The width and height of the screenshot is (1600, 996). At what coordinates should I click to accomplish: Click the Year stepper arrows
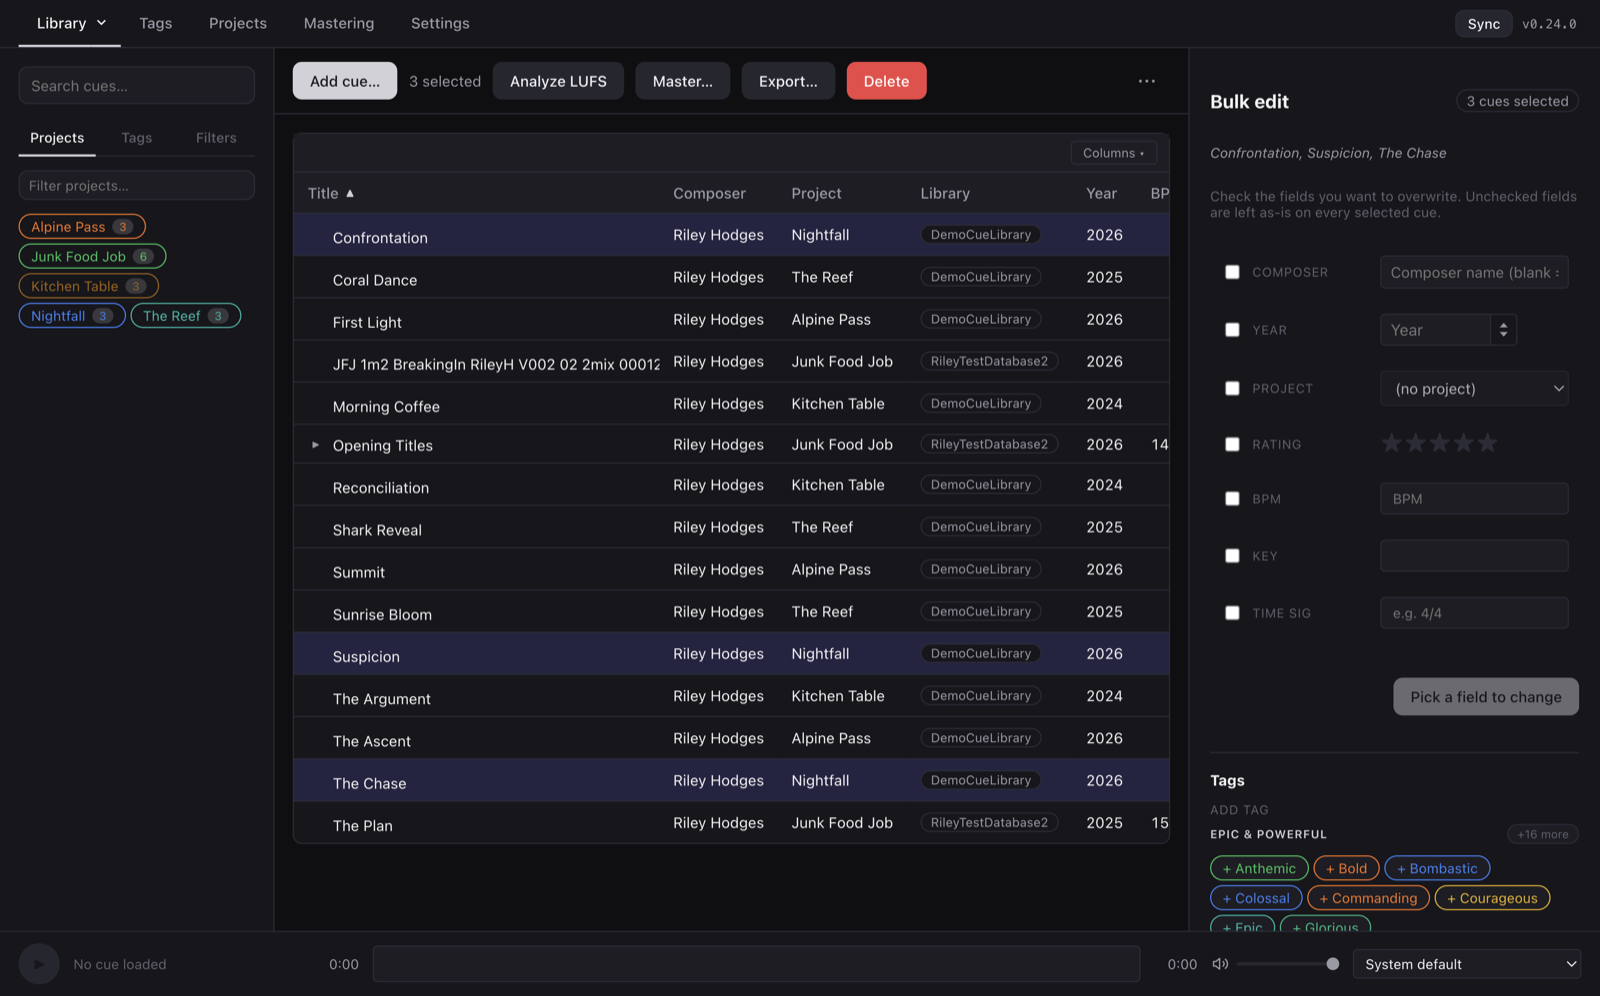point(1503,330)
